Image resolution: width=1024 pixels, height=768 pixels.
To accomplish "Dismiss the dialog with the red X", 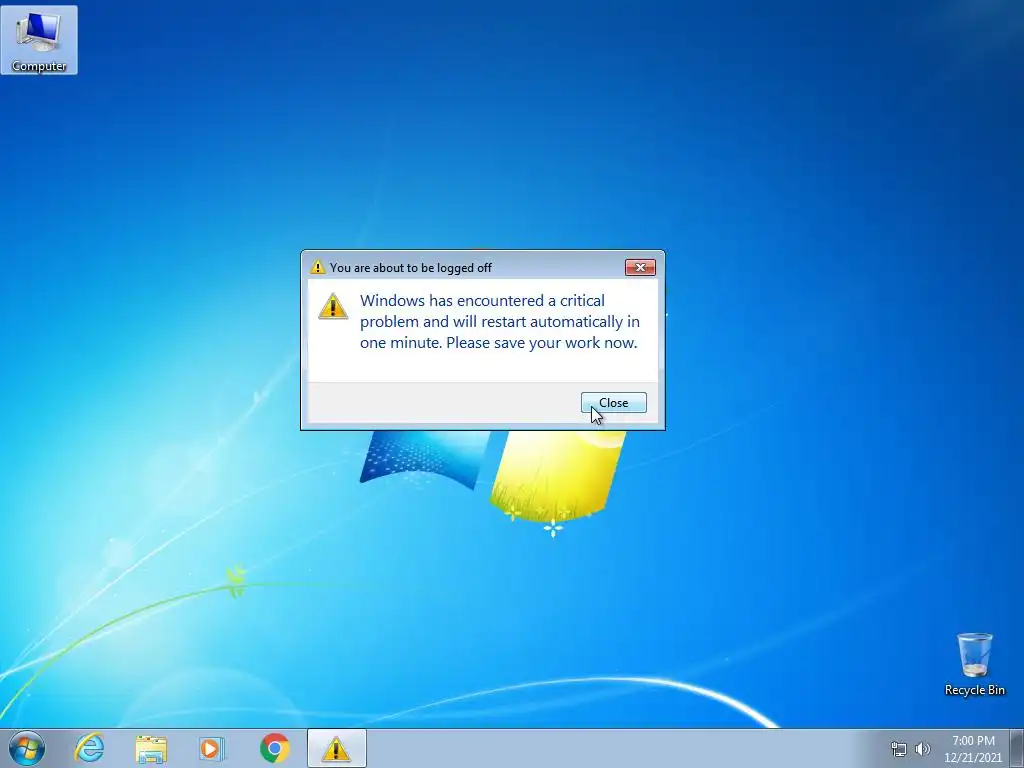I will pyautogui.click(x=640, y=267).
